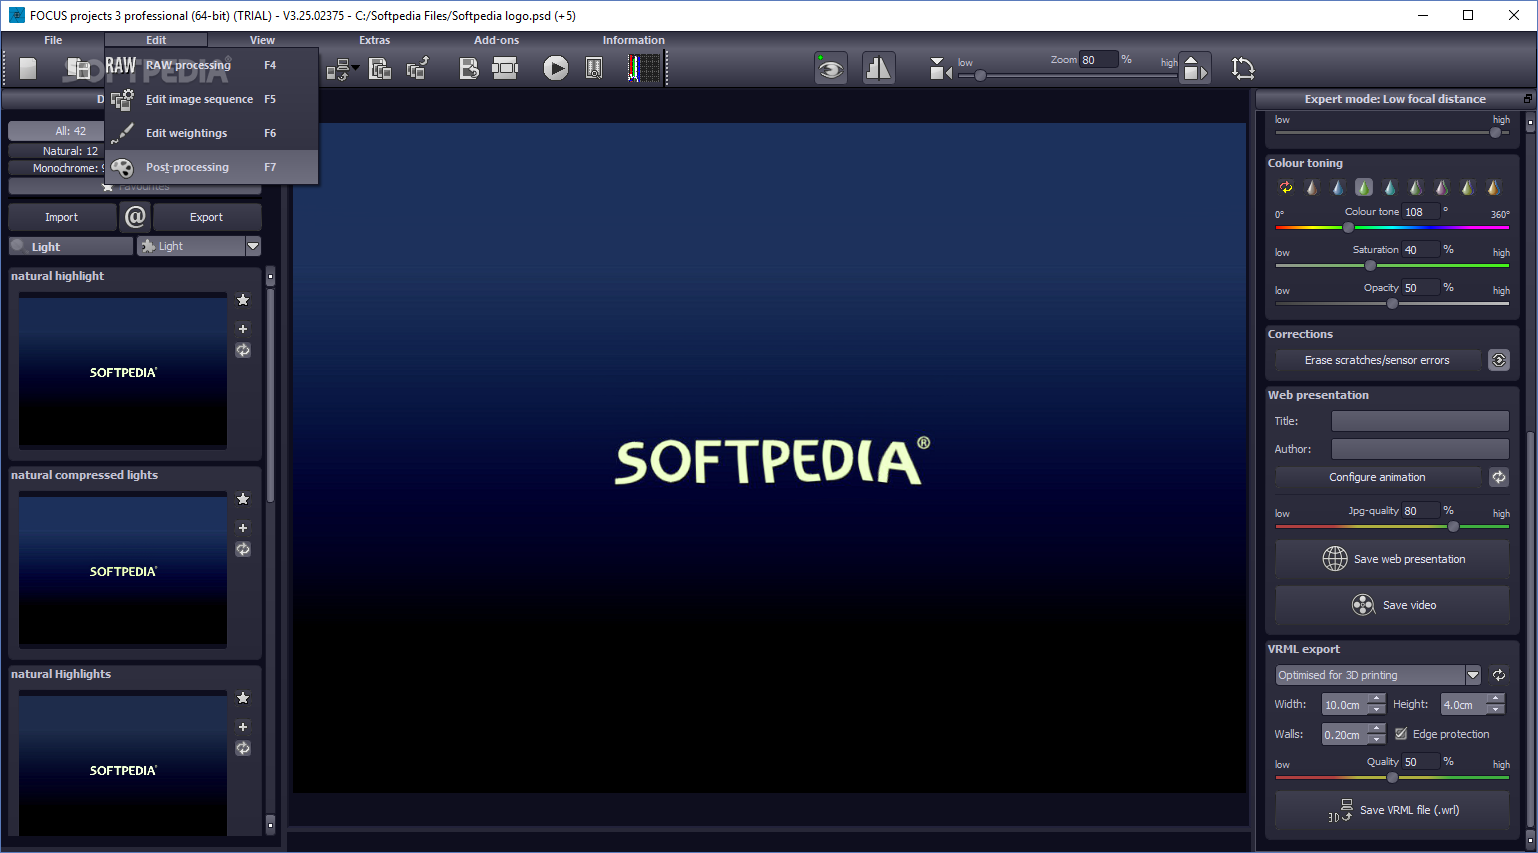Adjust the Colour tone hue slider
The height and width of the screenshot is (853, 1538).
[x=1348, y=228]
